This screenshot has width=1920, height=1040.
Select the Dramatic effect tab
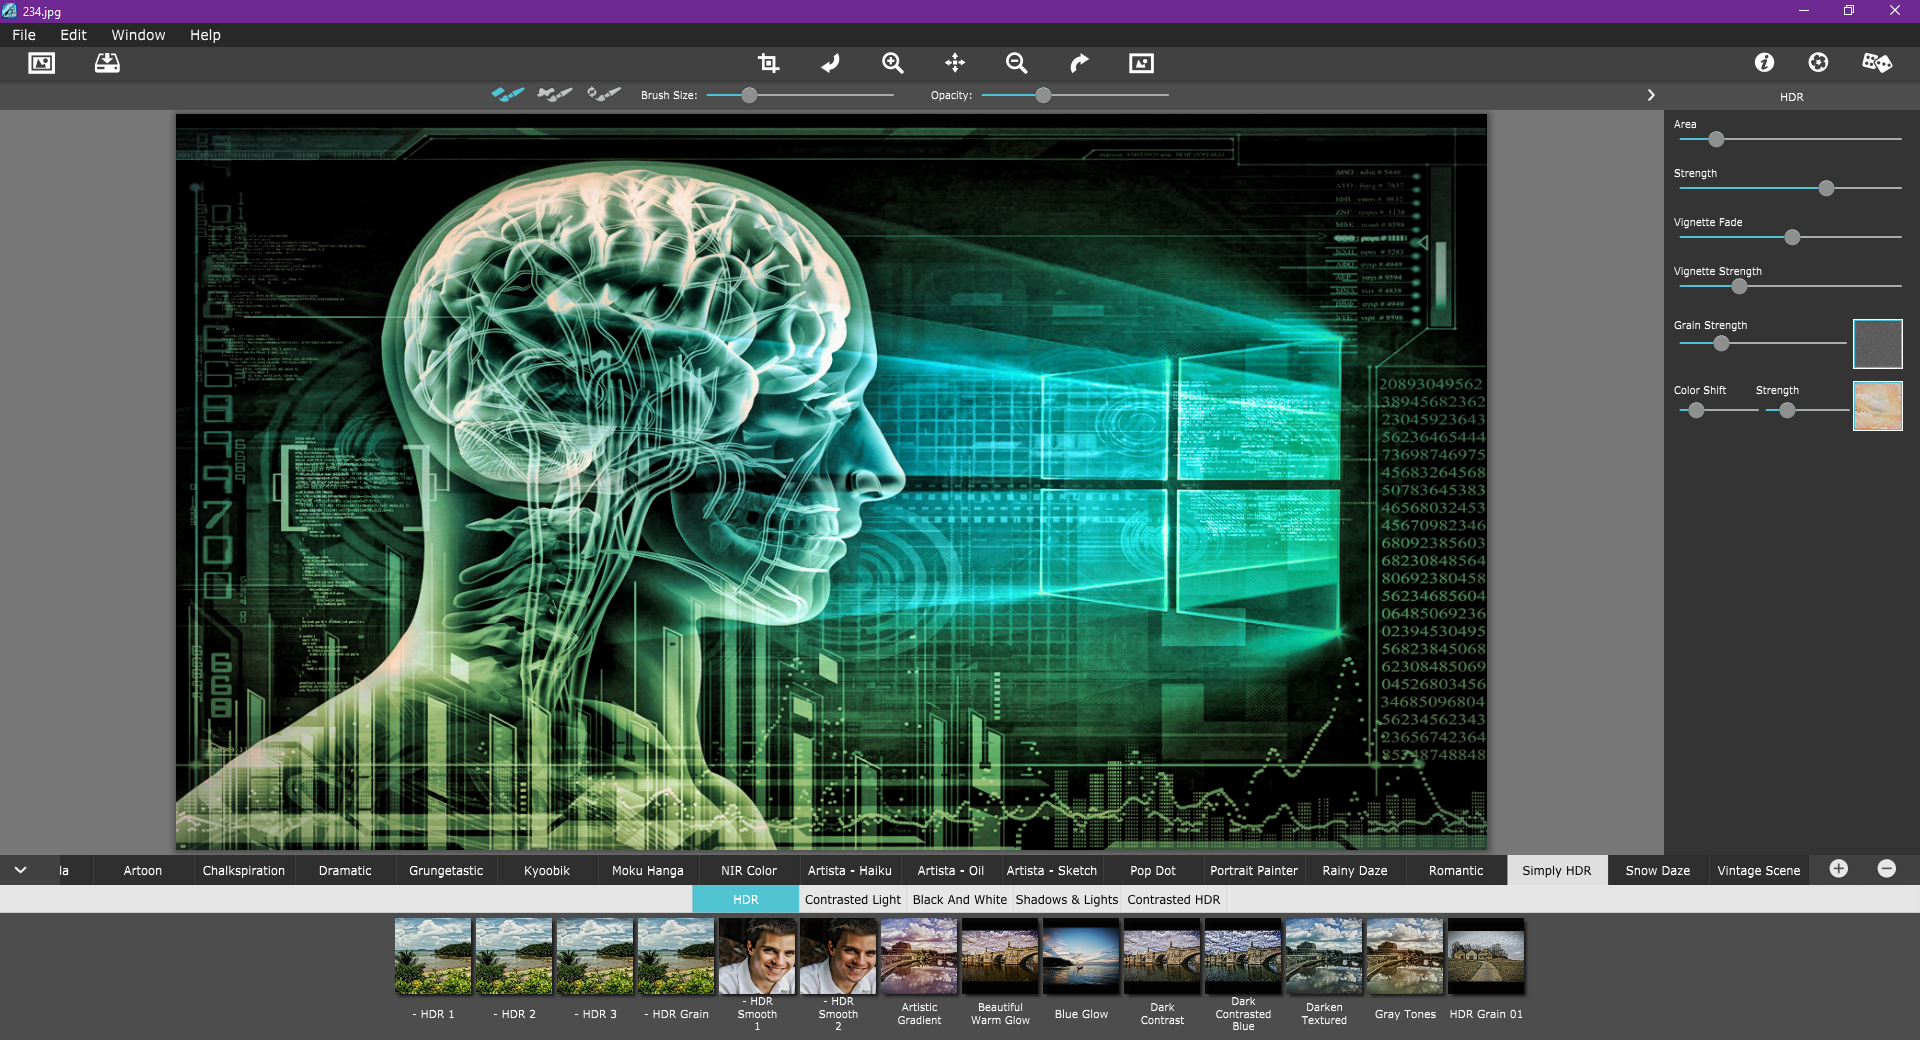pyautogui.click(x=345, y=870)
